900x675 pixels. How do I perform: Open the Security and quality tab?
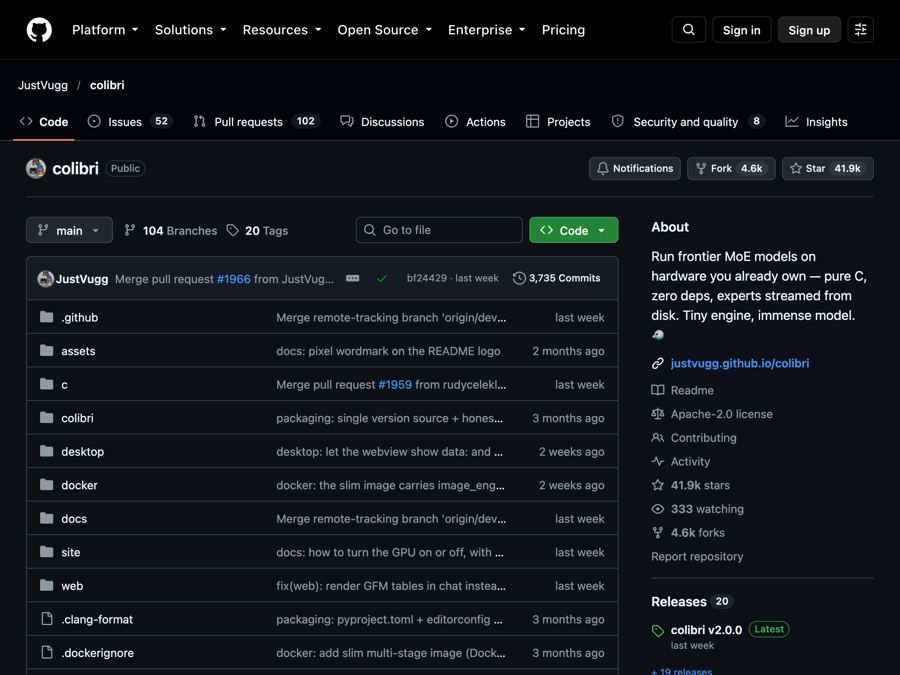coord(688,122)
